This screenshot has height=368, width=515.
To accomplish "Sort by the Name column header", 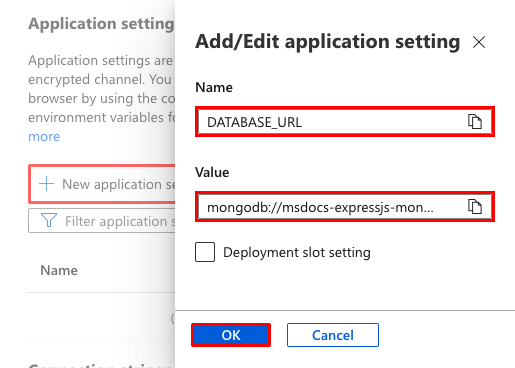I will (59, 270).
